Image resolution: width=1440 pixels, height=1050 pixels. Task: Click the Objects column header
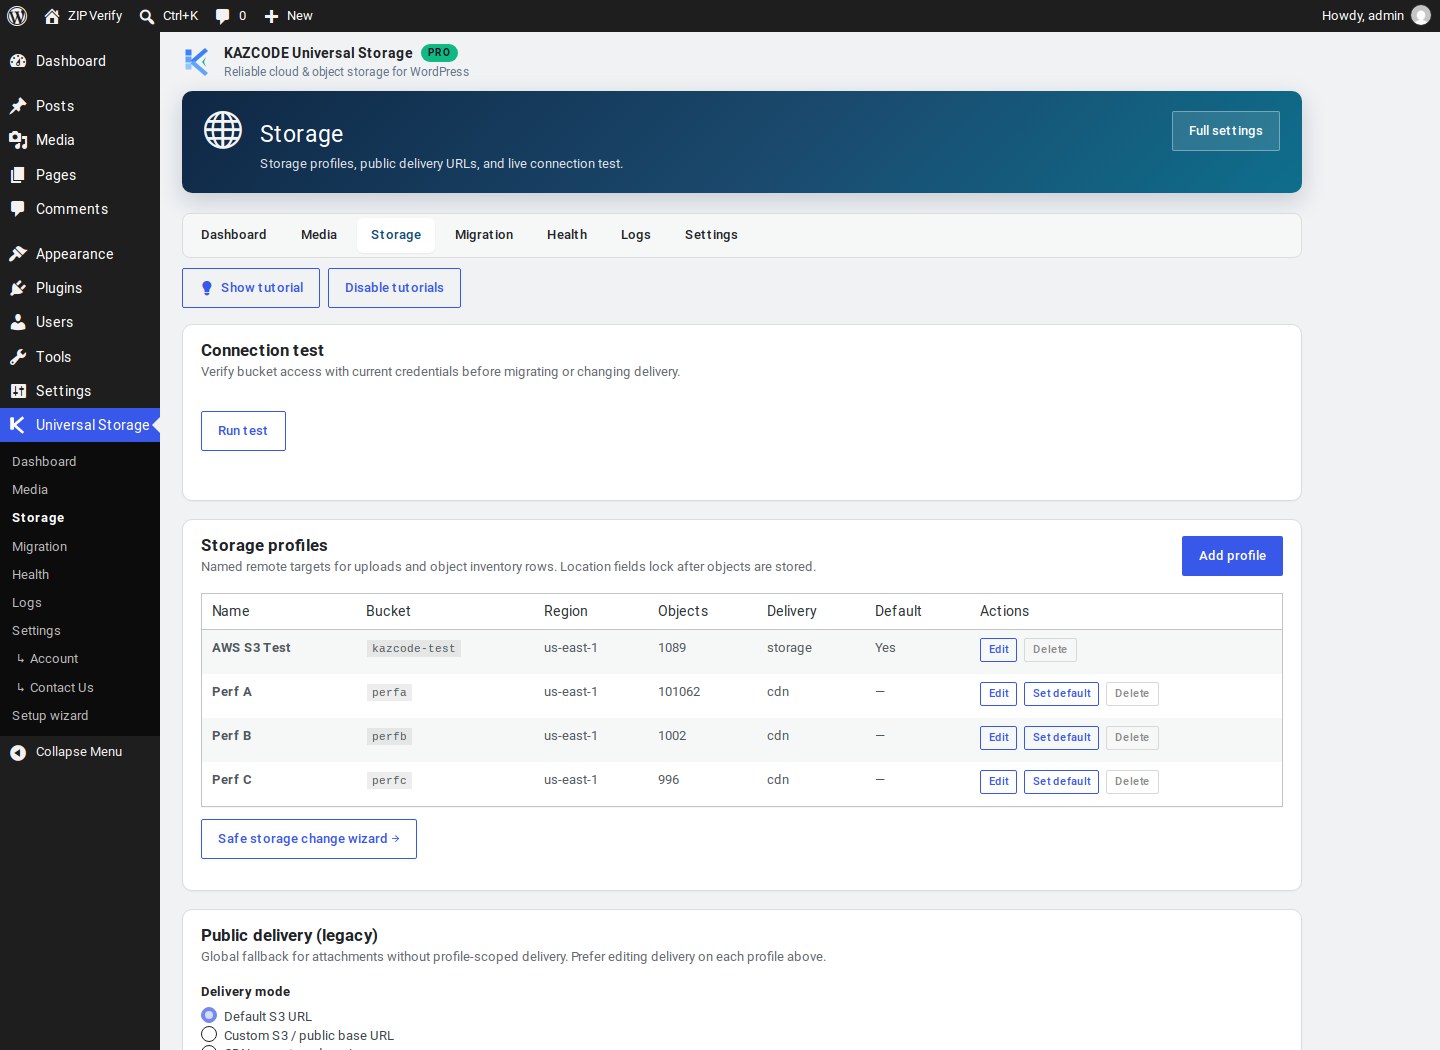pyautogui.click(x=683, y=611)
